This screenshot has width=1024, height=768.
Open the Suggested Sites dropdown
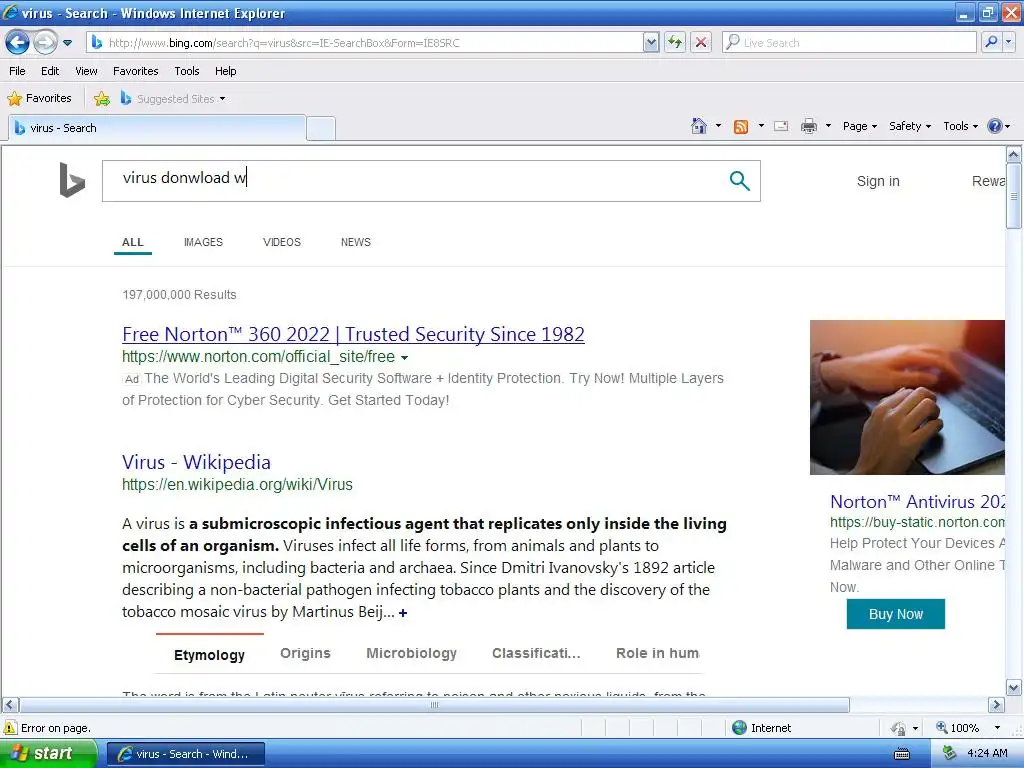pyautogui.click(x=173, y=99)
